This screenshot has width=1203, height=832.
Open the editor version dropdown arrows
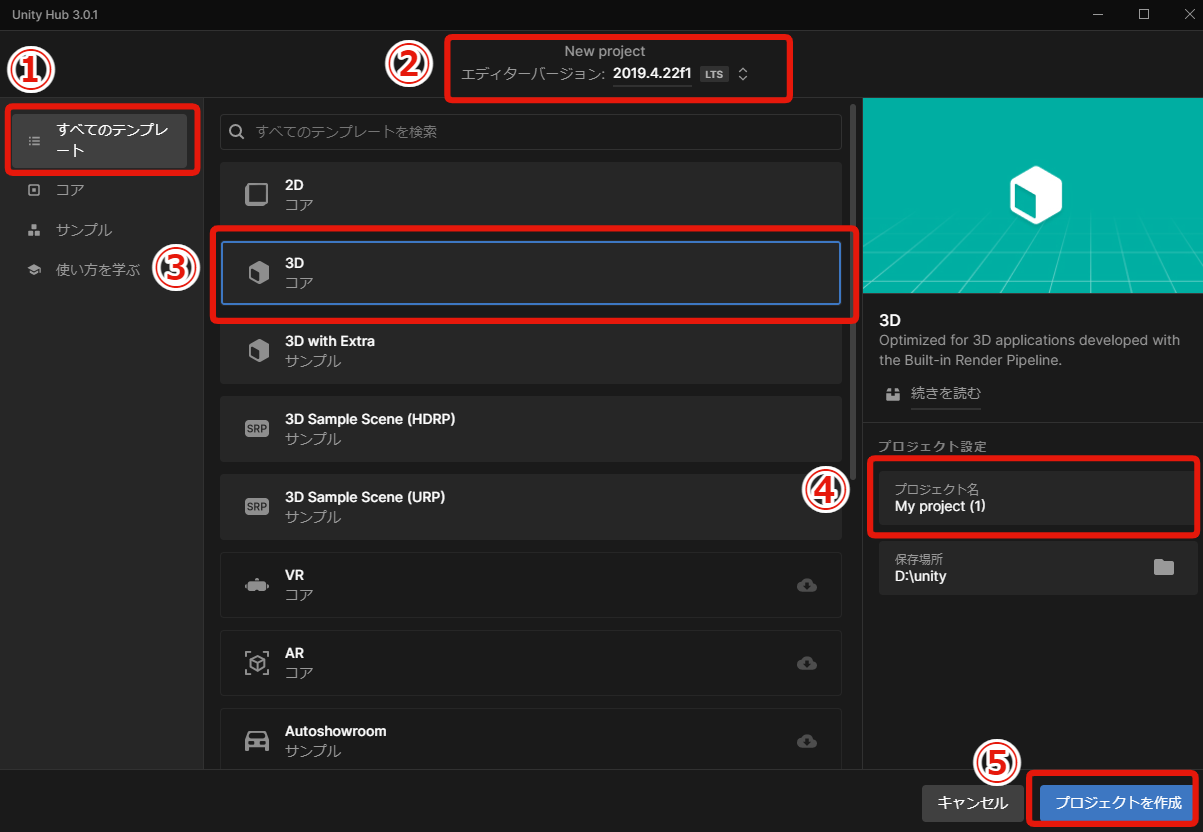[x=743, y=74]
